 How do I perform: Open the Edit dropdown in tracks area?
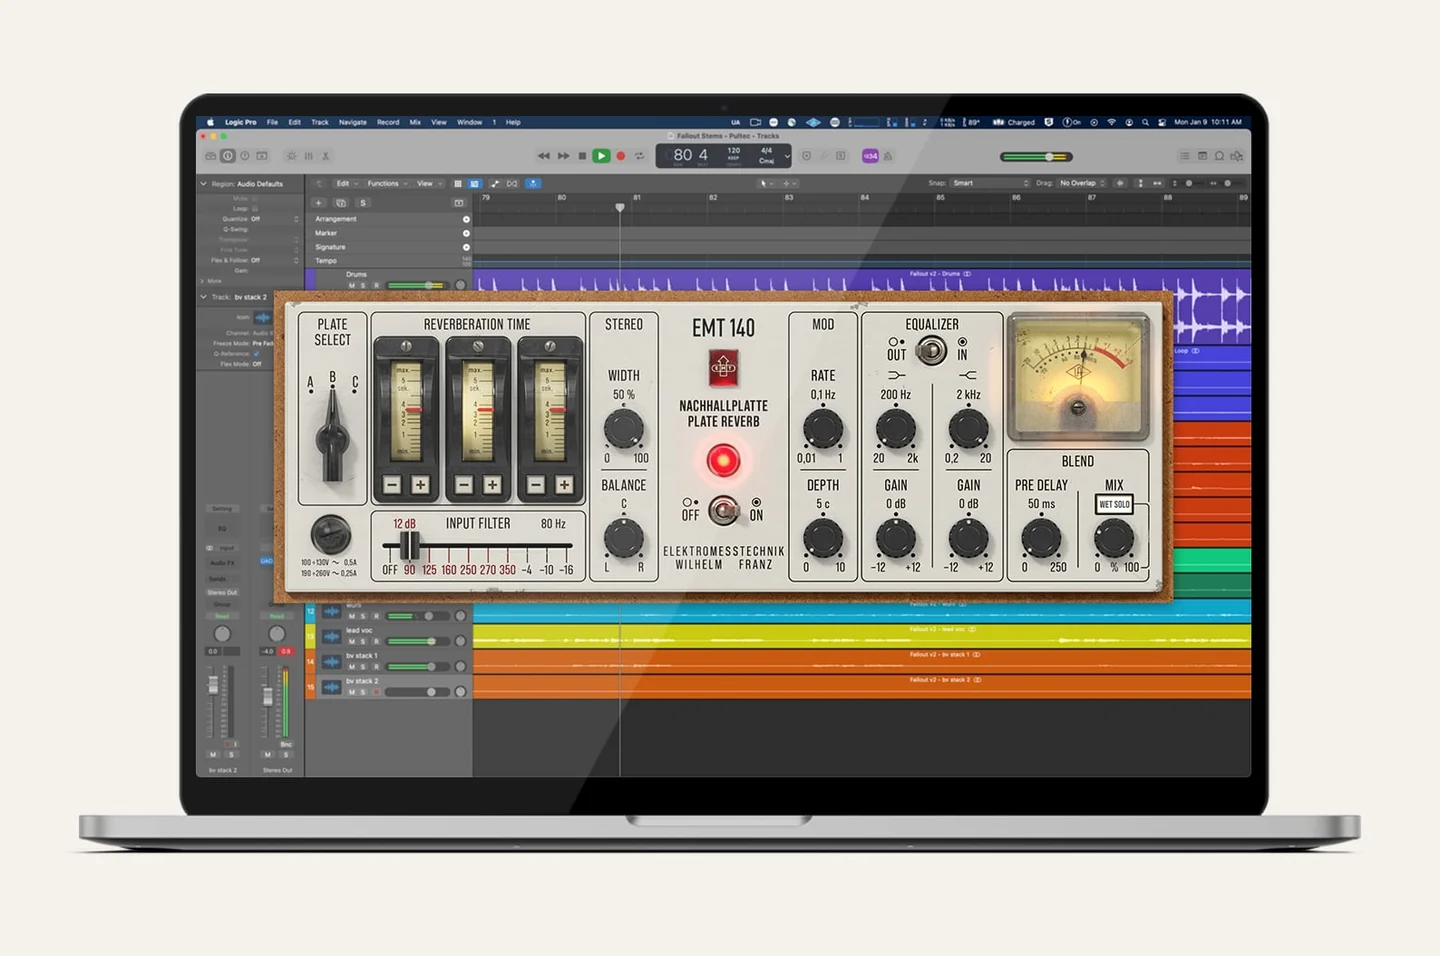click(x=346, y=184)
